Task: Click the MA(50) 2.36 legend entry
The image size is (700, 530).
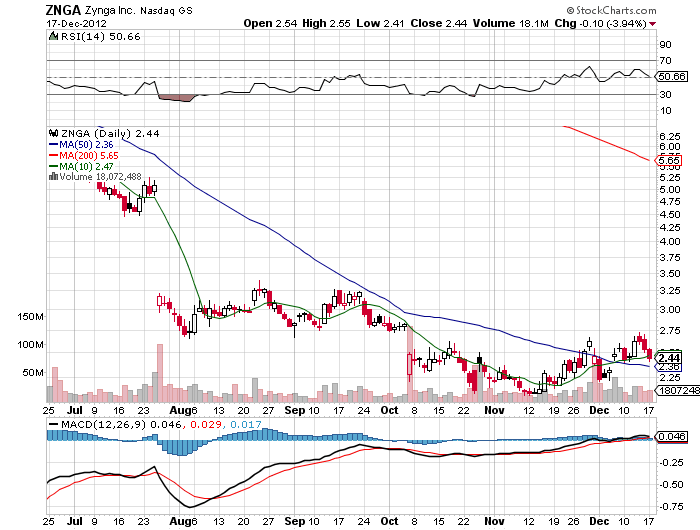Action: coord(81,144)
